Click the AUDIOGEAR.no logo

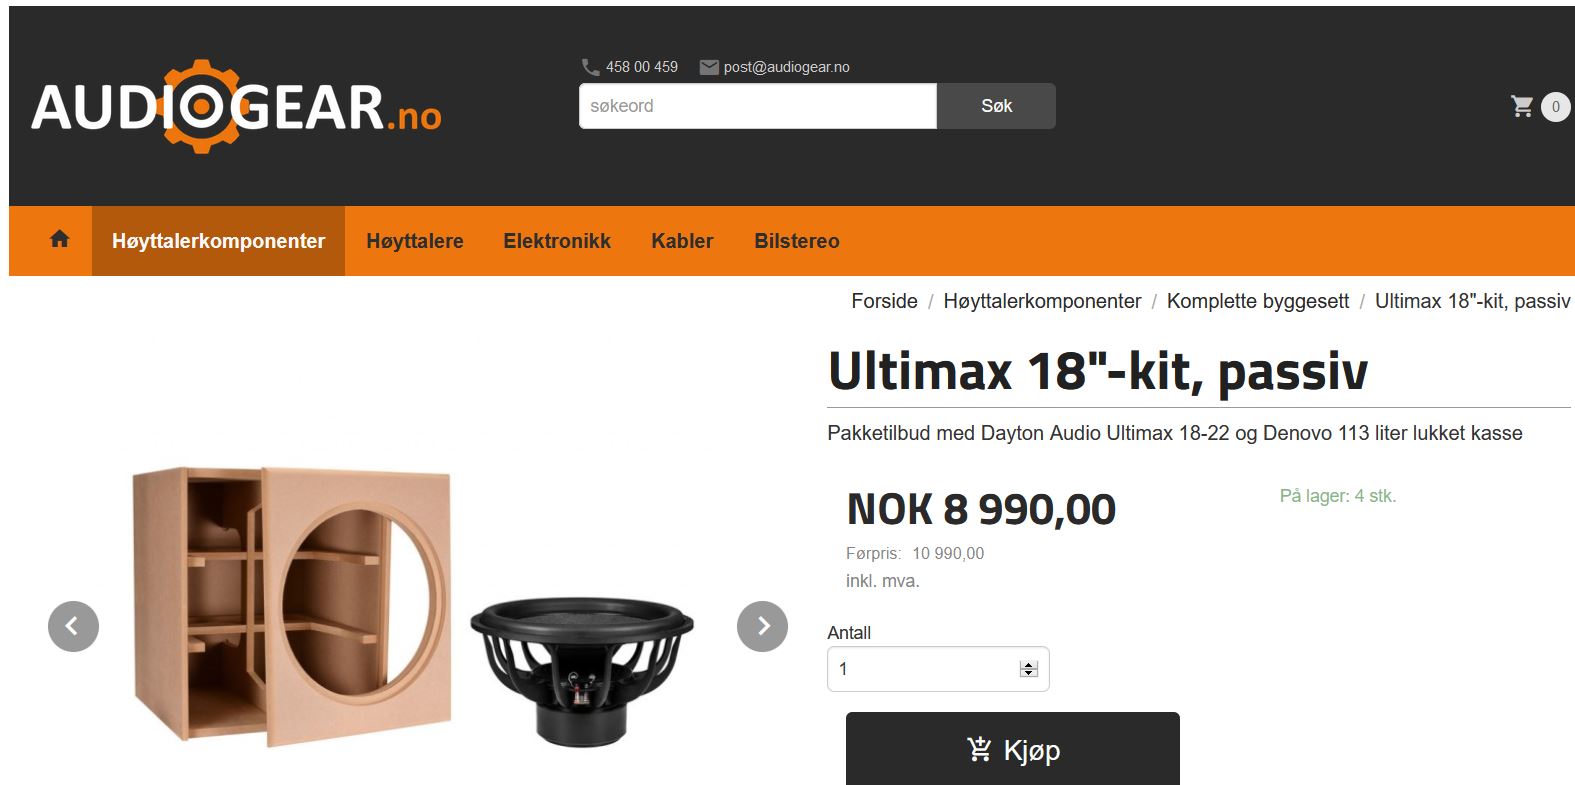[236, 107]
